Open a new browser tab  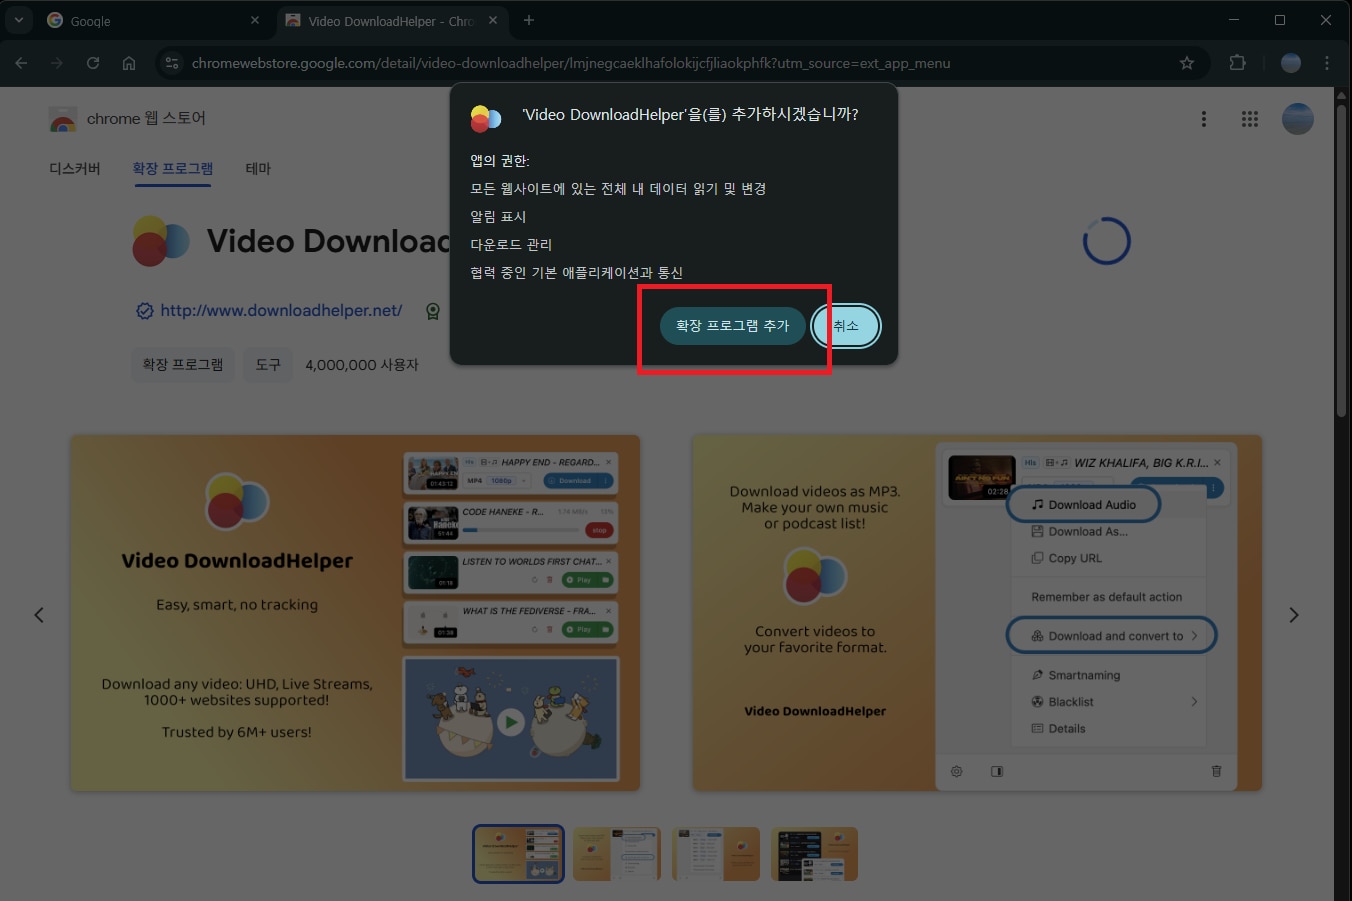(x=529, y=20)
